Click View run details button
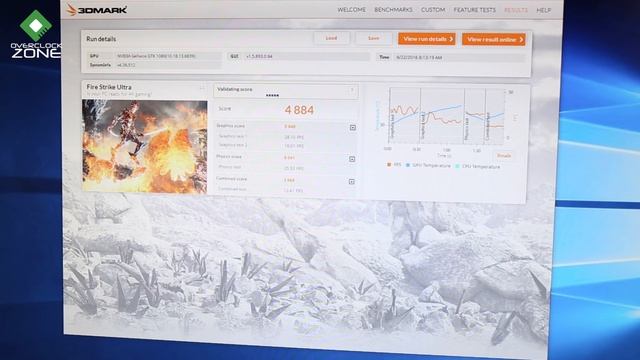Viewport: 640px width, 360px height. pyautogui.click(x=427, y=39)
